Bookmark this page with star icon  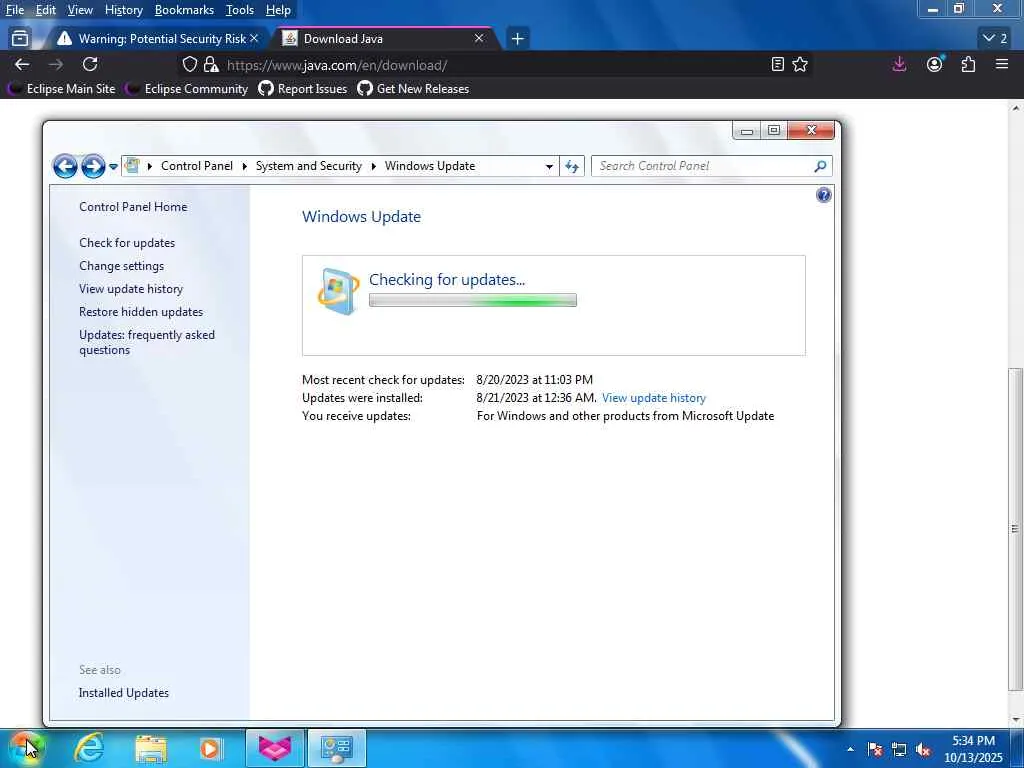click(x=800, y=65)
